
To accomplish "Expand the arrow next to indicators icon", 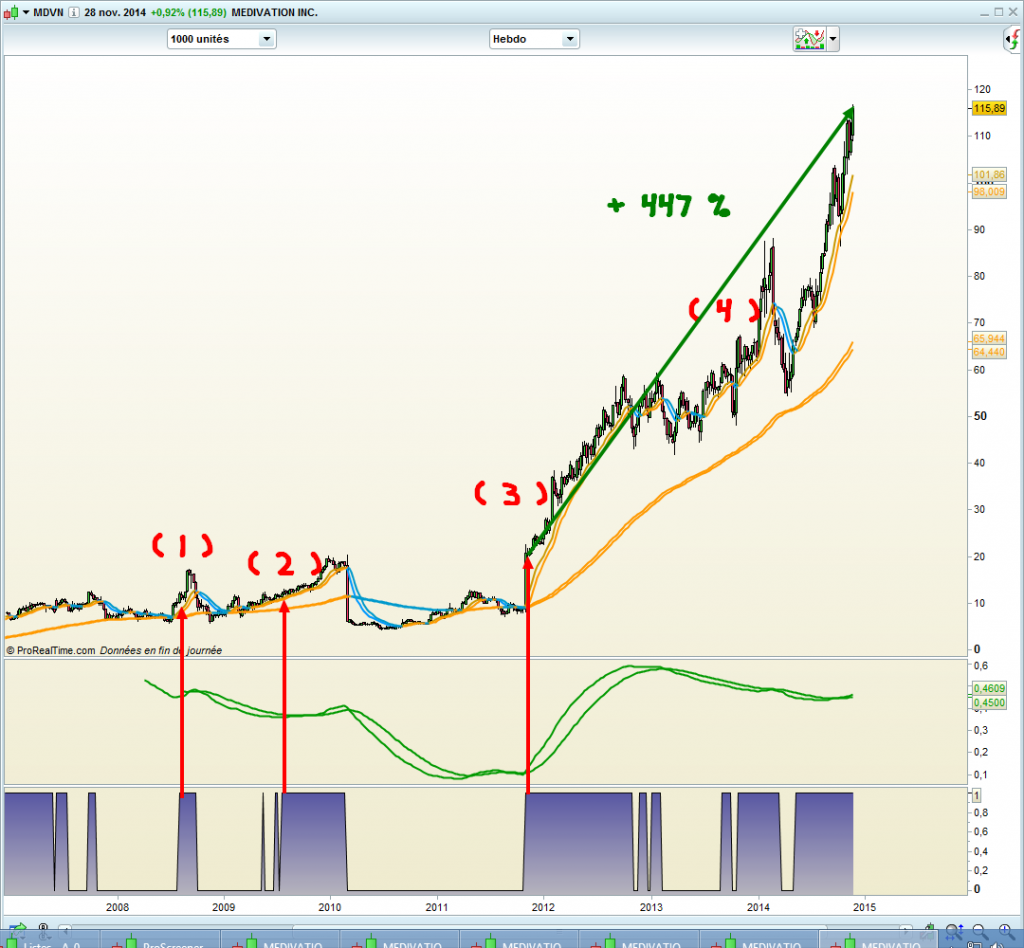I will point(833,39).
